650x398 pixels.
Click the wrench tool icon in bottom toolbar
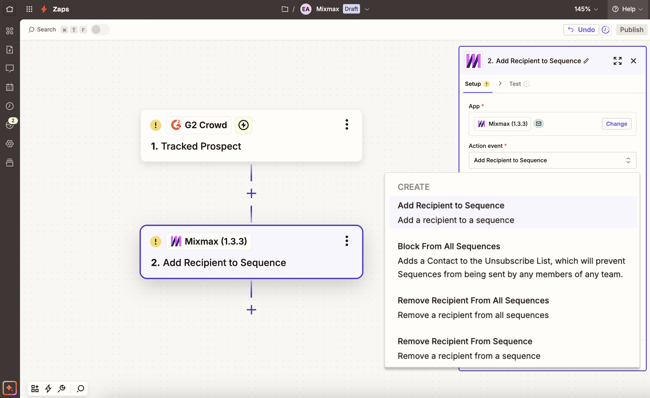coord(62,388)
